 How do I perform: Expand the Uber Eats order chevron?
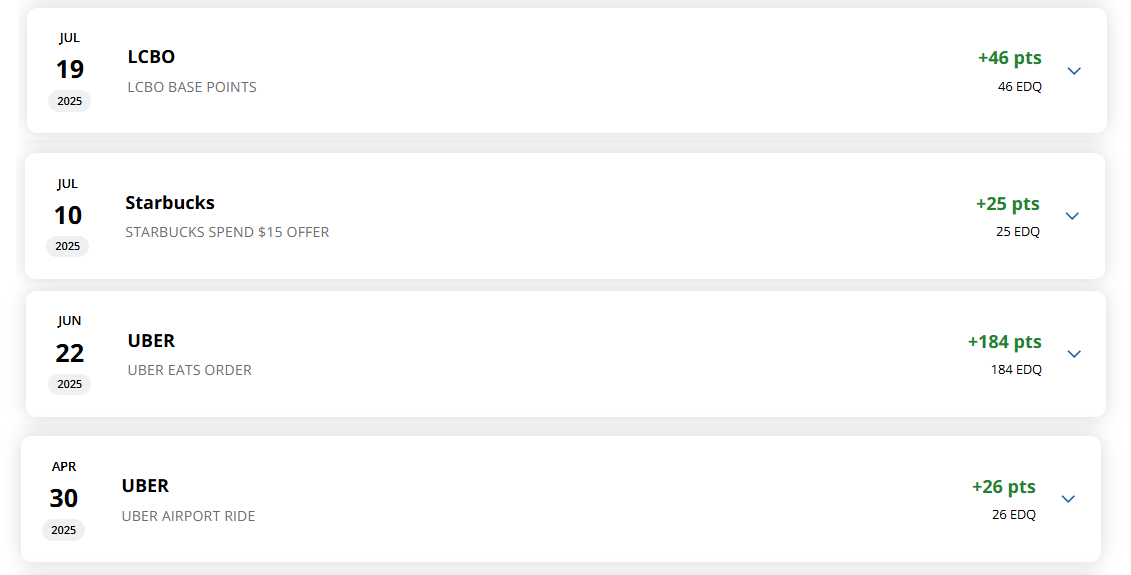[1074, 354]
